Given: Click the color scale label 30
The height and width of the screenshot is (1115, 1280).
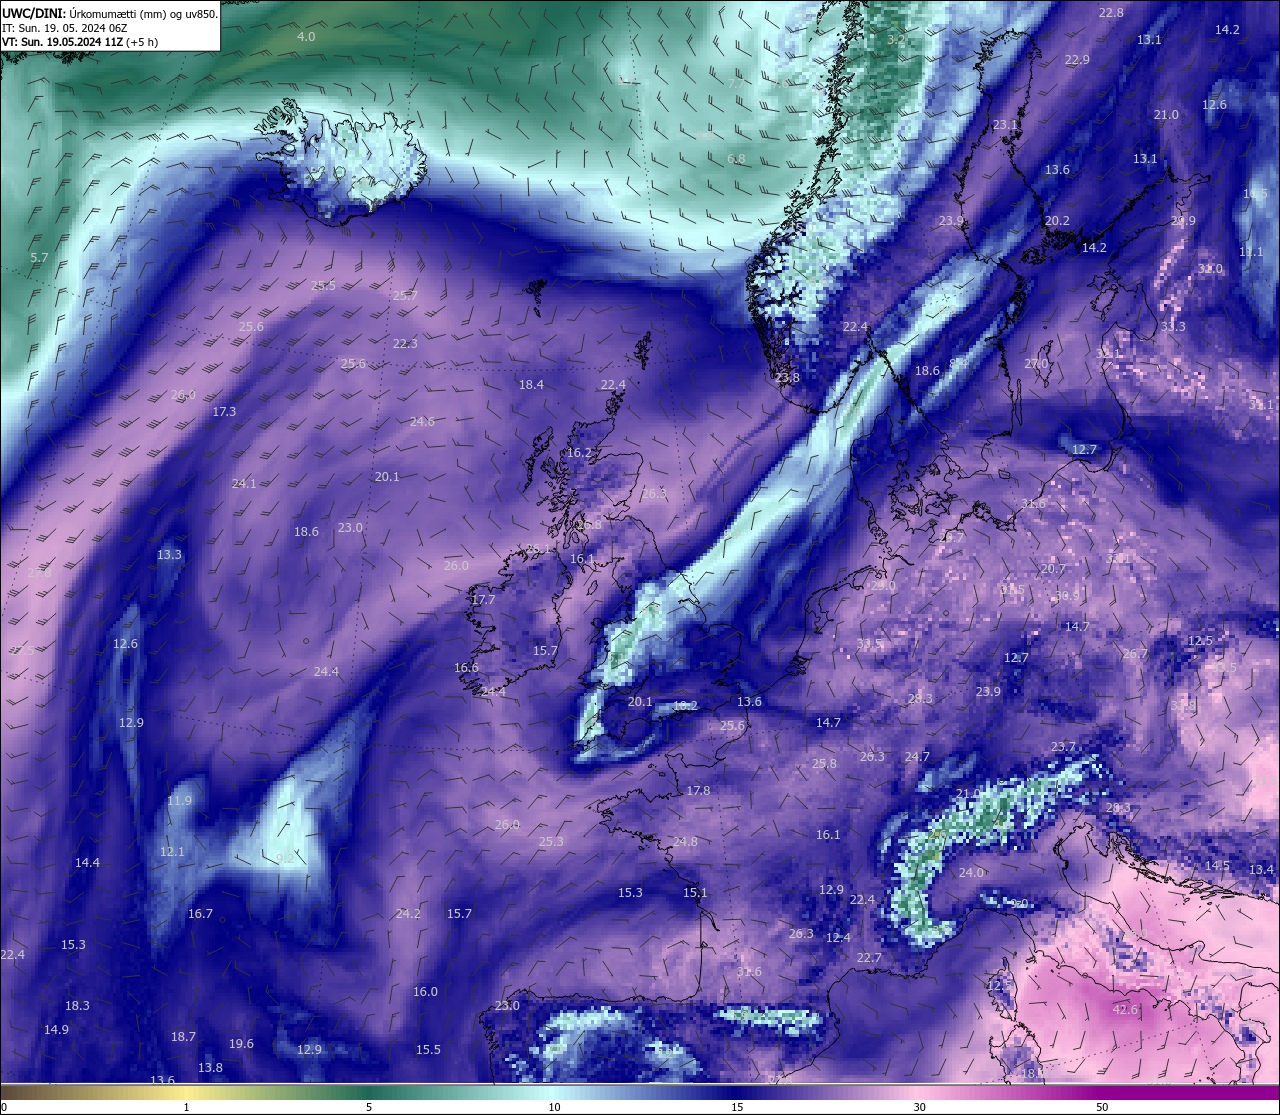Looking at the screenshot, I should (x=919, y=1107).
